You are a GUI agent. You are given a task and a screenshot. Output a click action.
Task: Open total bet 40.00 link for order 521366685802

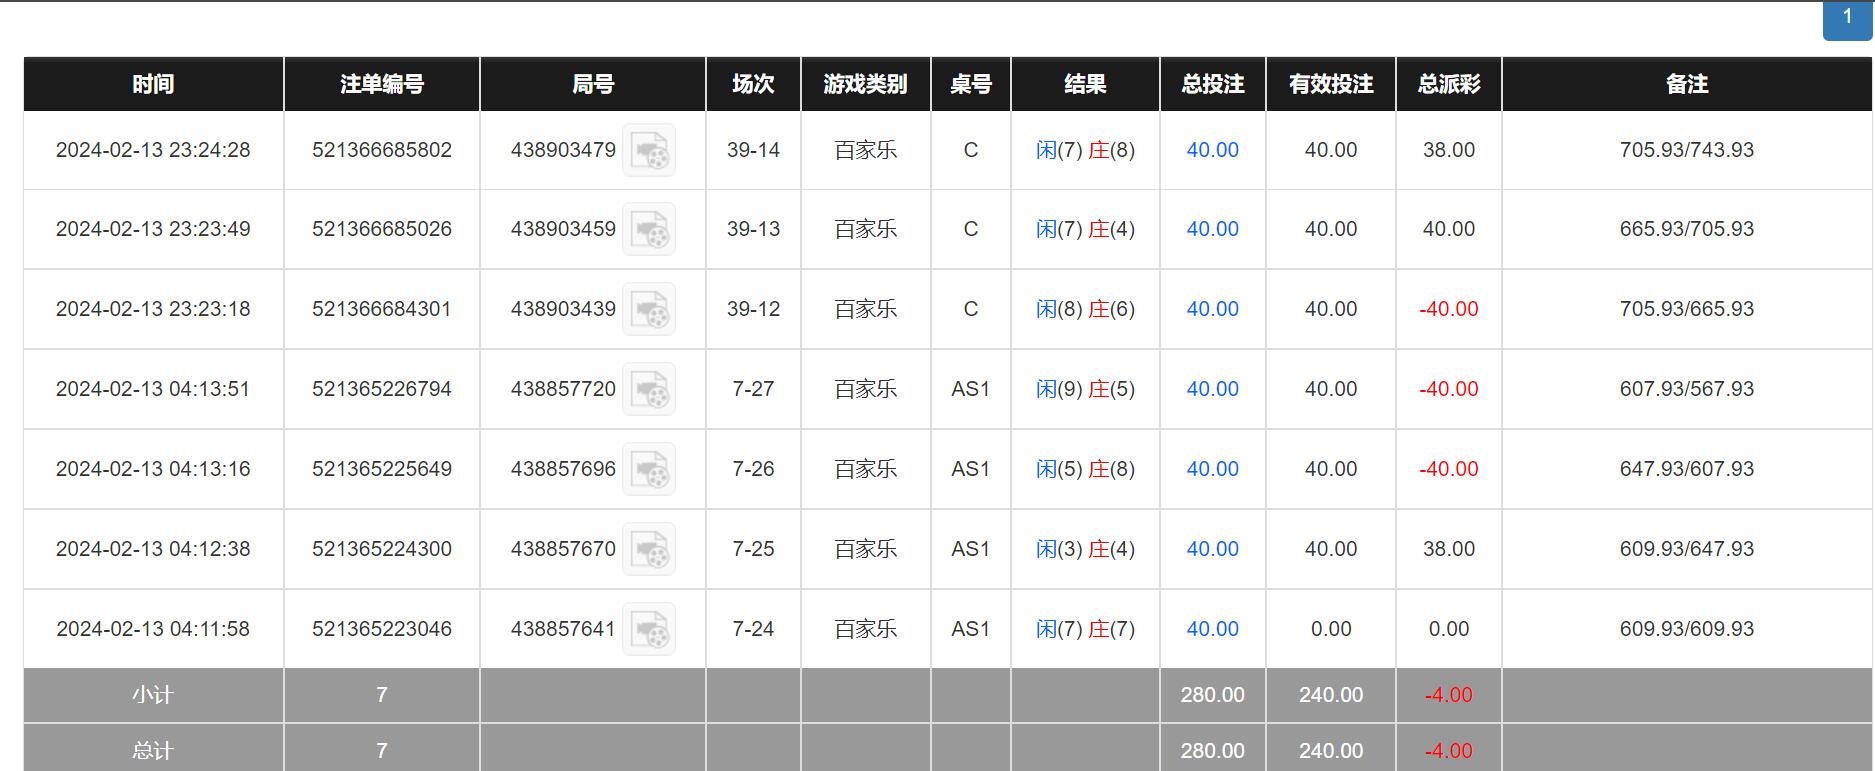[x=1212, y=150]
